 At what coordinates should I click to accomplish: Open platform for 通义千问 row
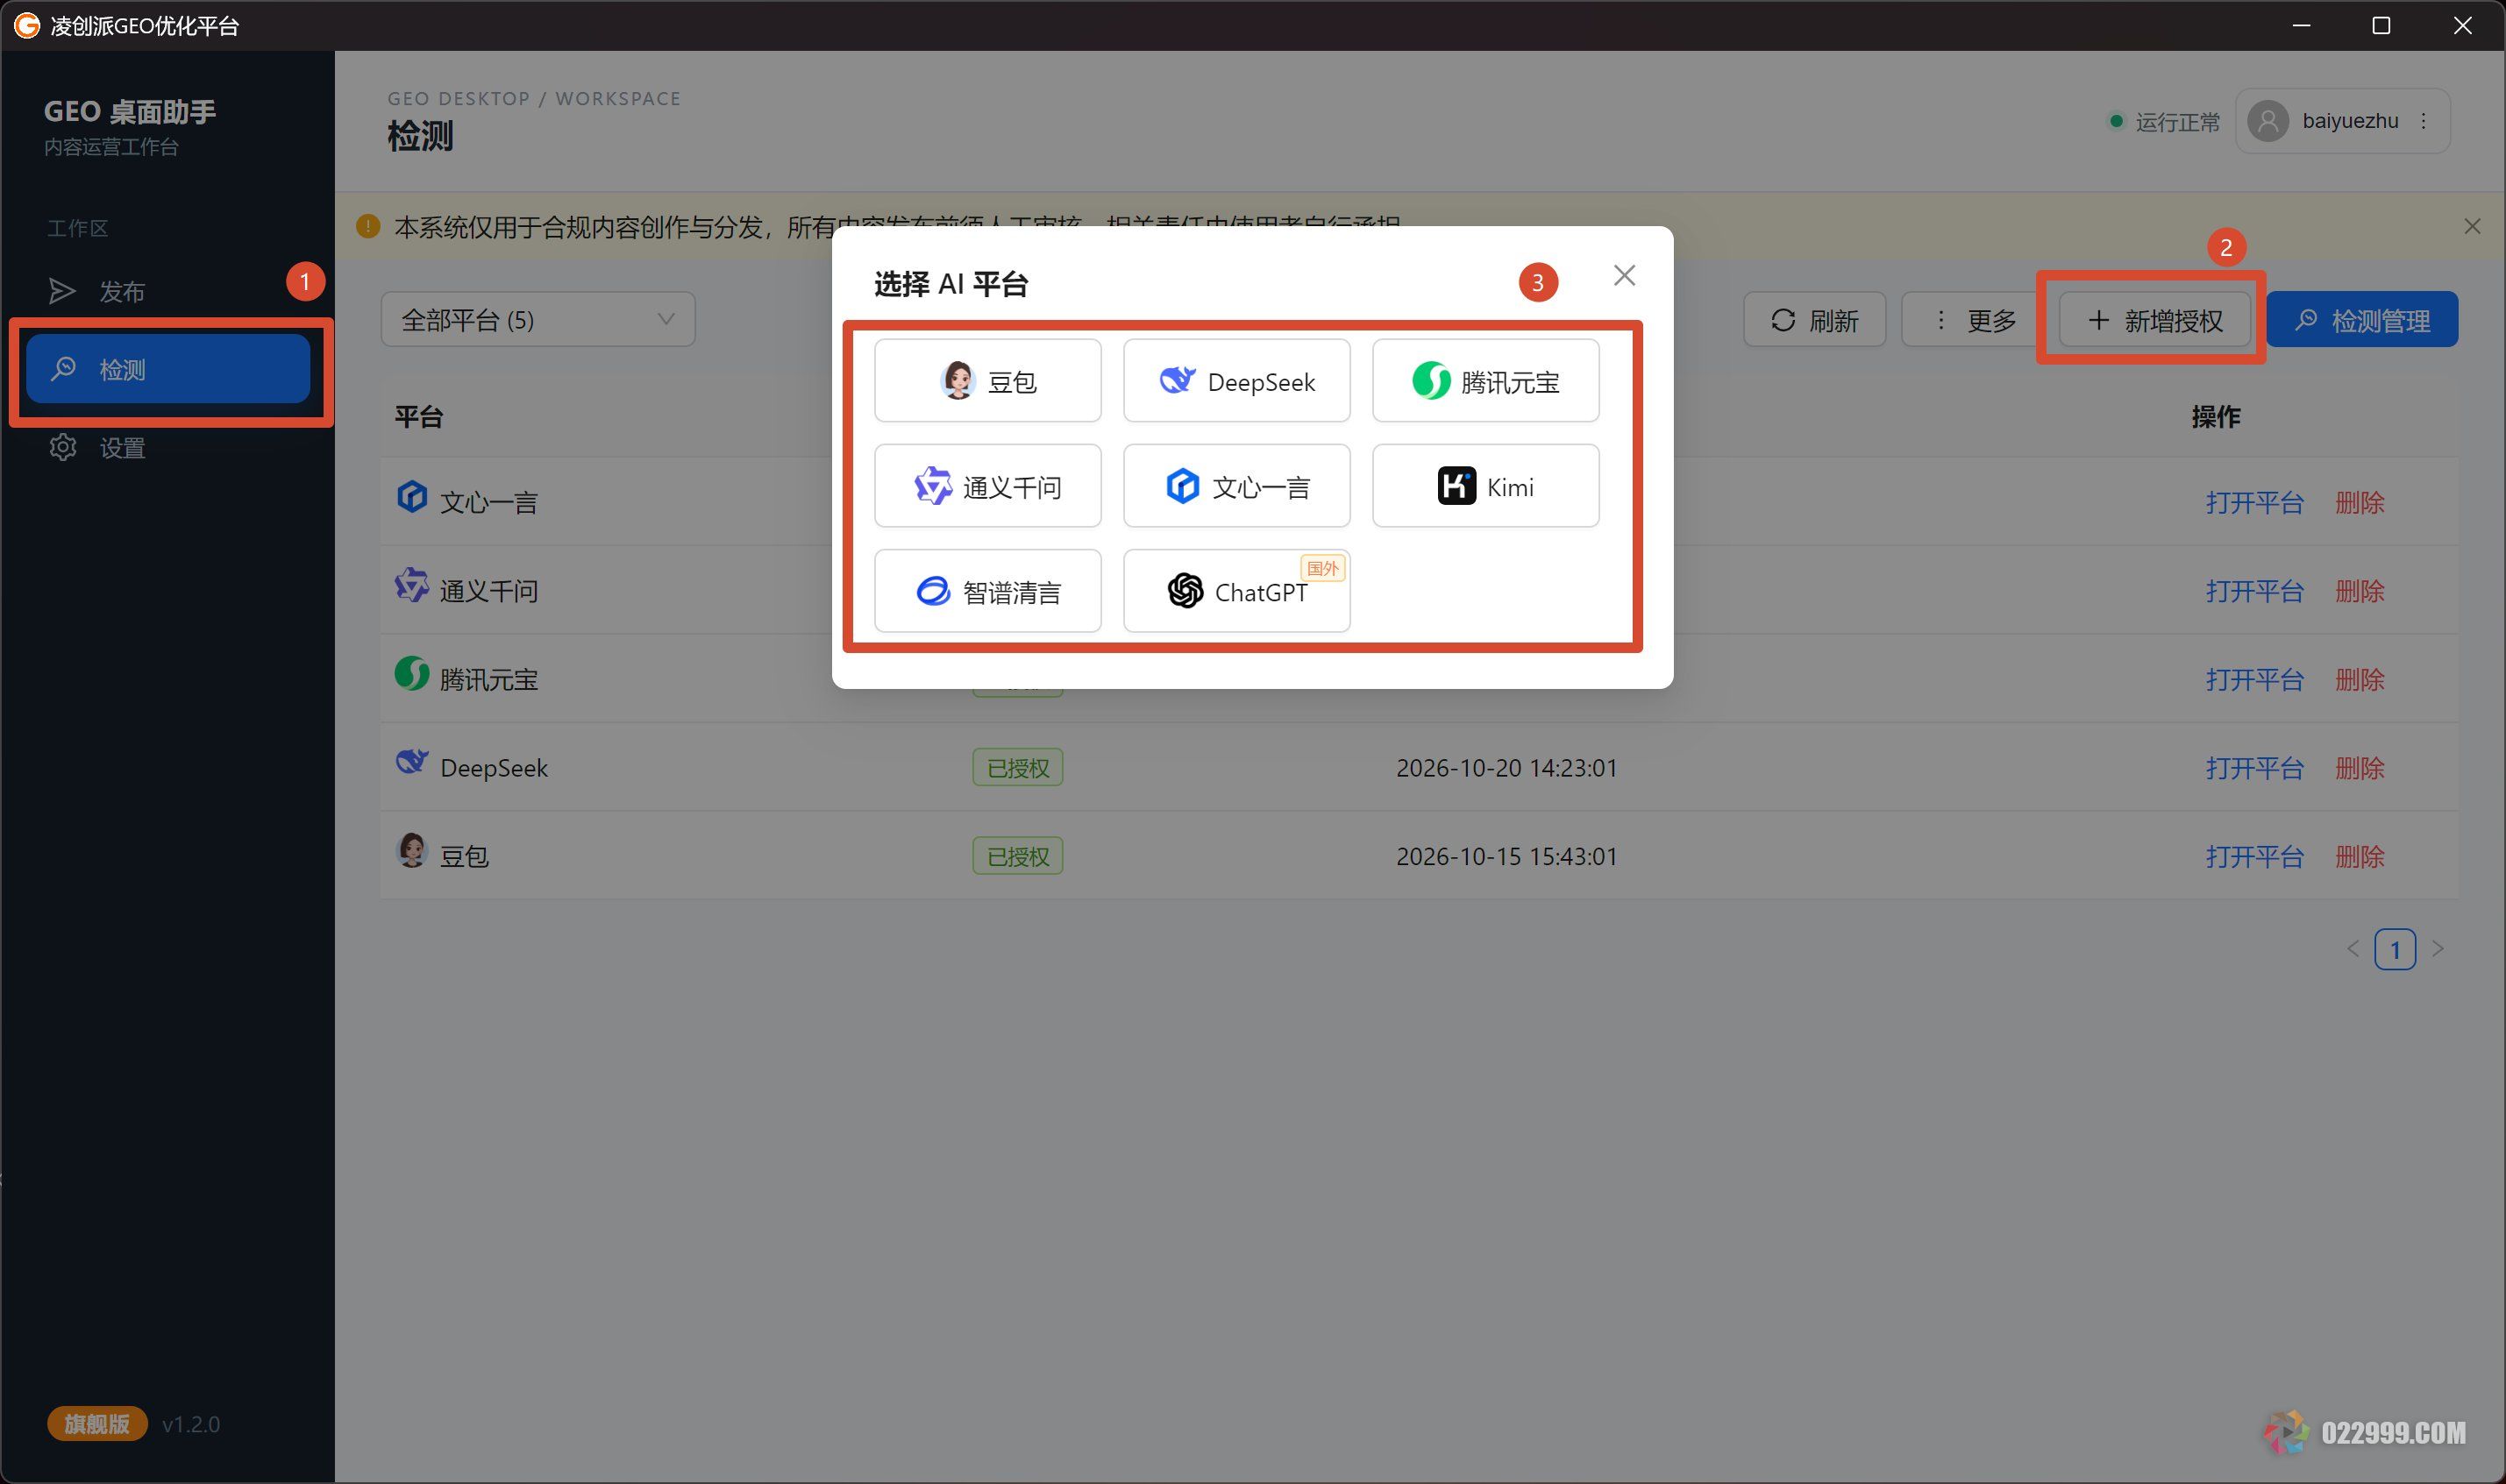point(2254,591)
